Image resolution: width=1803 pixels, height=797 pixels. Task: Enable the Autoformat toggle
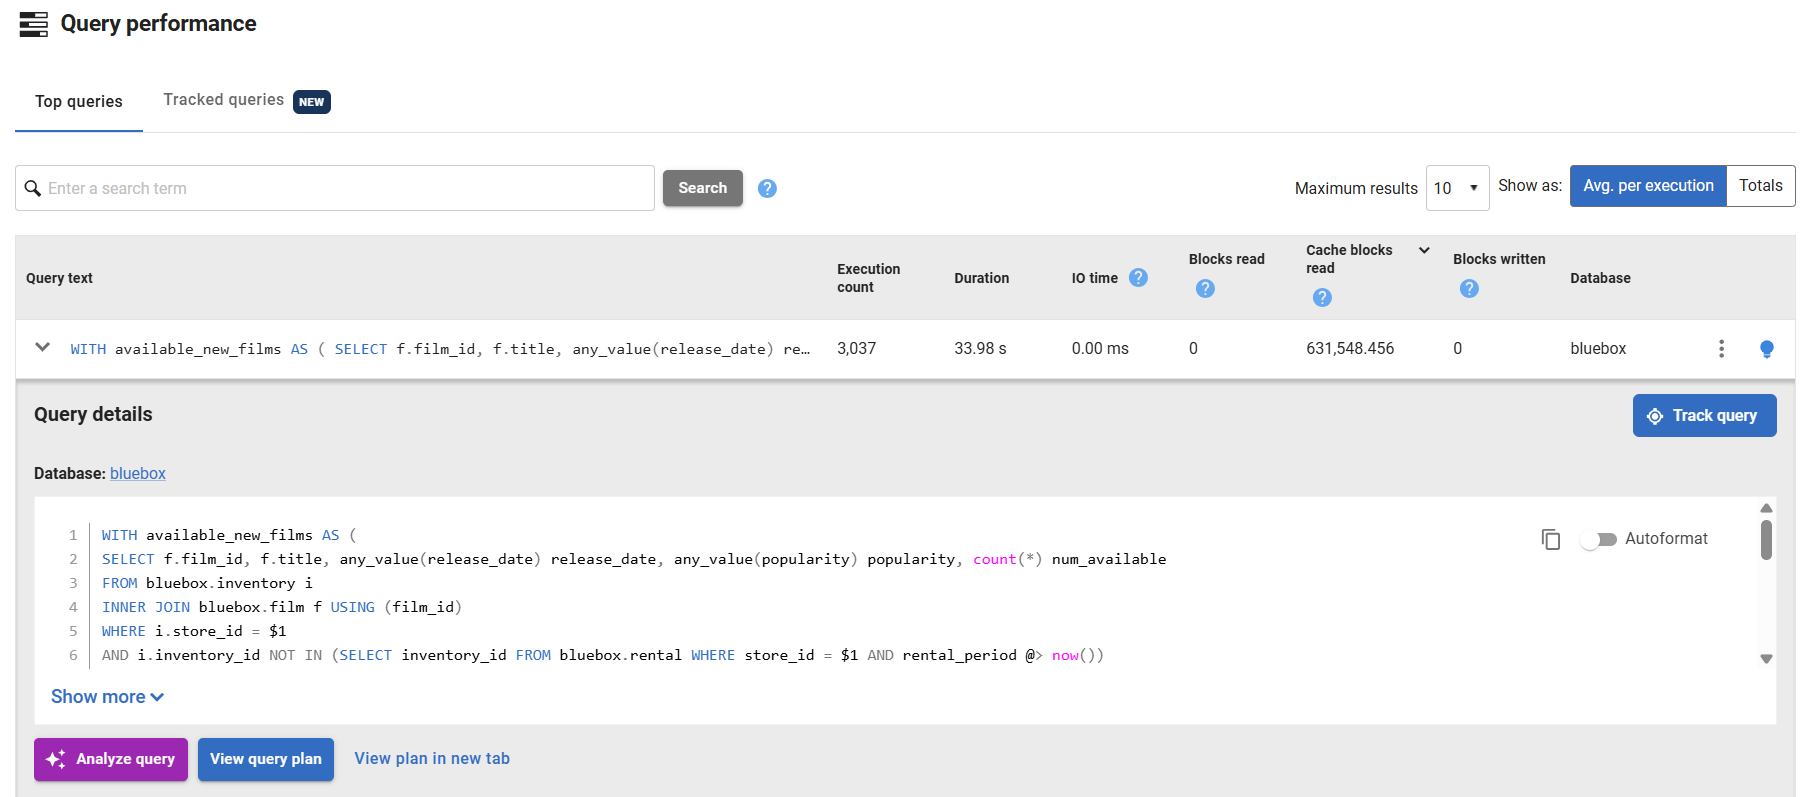coord(1598,539)
